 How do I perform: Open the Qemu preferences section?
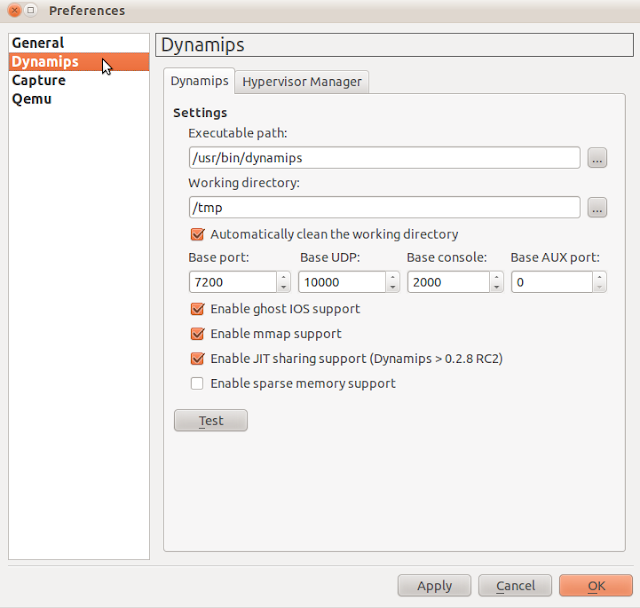point(79,99)
